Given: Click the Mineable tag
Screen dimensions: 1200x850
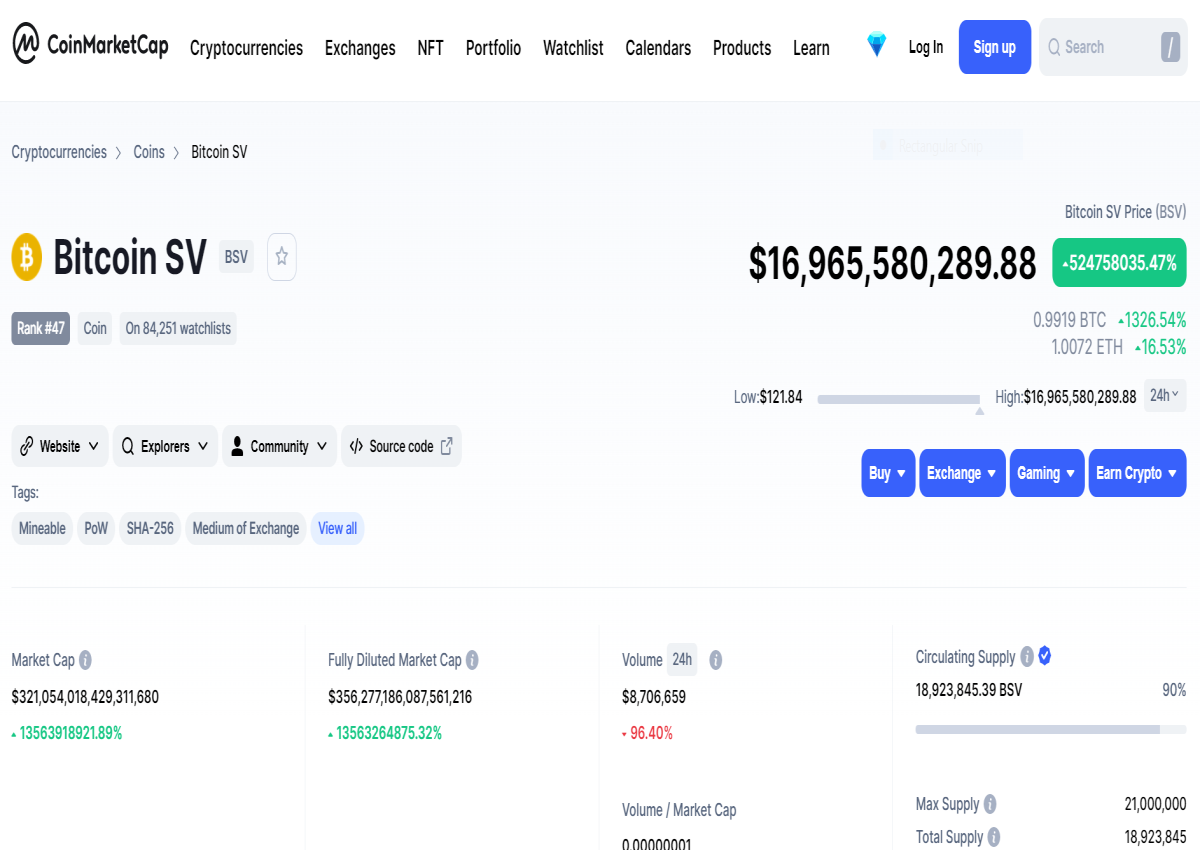Looking at the screenshot, I should click(x=42, y=528).
